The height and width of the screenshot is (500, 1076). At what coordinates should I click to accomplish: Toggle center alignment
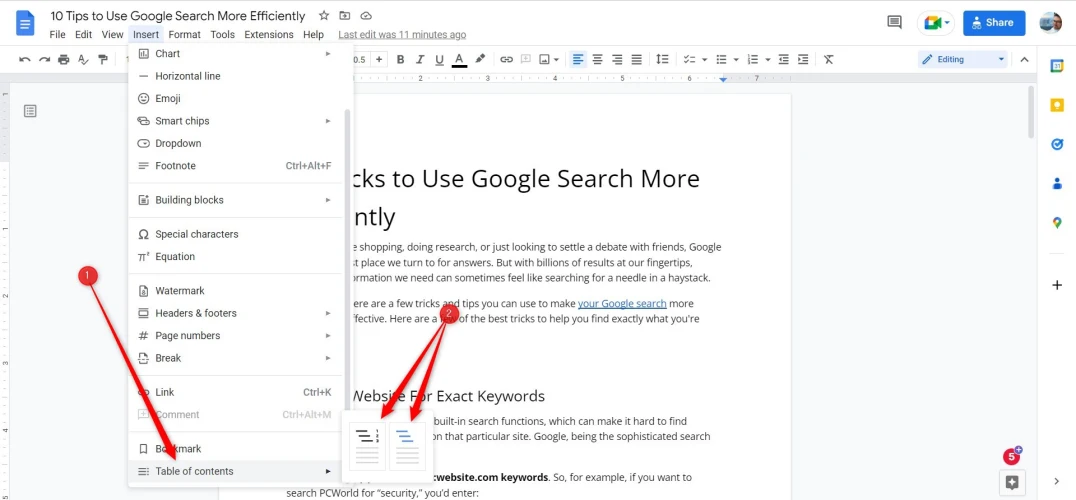click(597, 59)
